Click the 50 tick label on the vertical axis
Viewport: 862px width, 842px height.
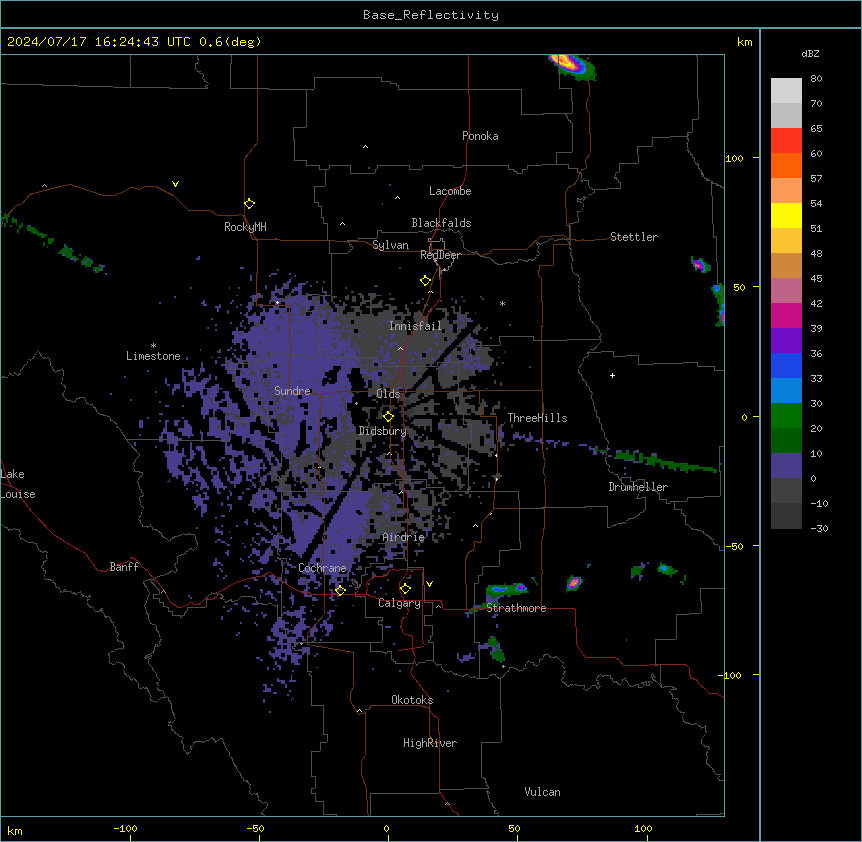(x=739, y=287)
